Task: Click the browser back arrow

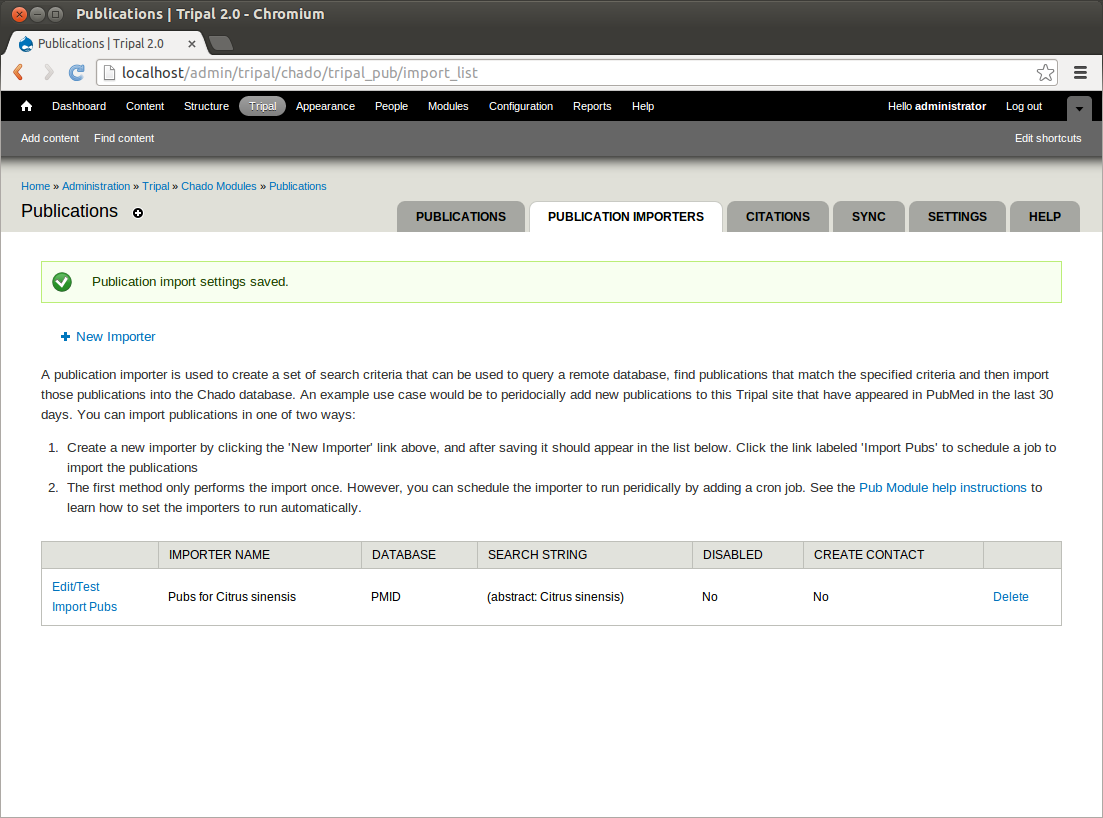Action: point(19,72)
